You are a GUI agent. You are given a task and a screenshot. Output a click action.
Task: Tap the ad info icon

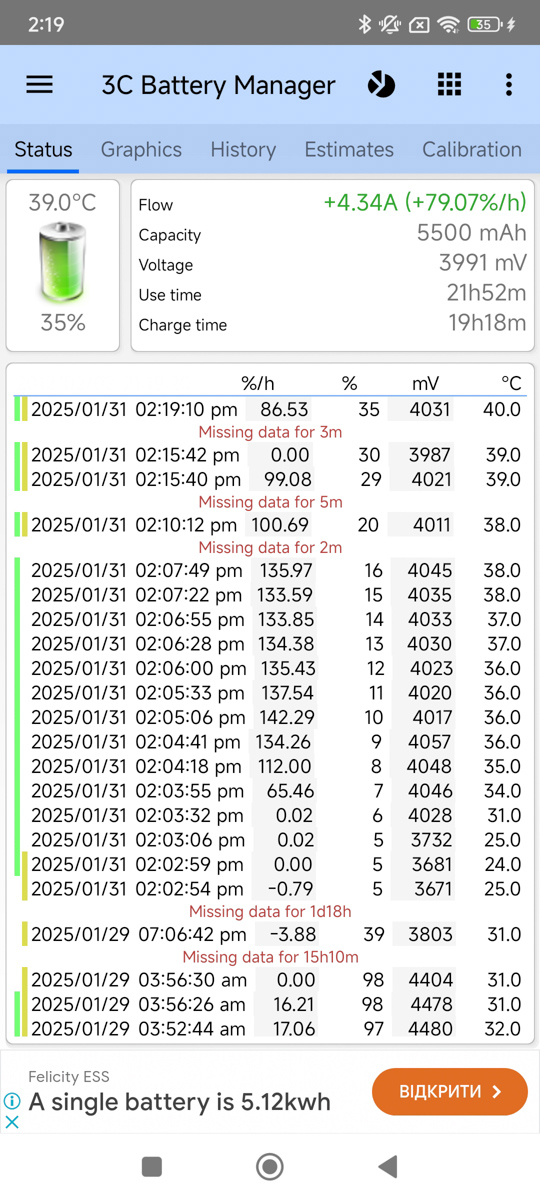12,1101
